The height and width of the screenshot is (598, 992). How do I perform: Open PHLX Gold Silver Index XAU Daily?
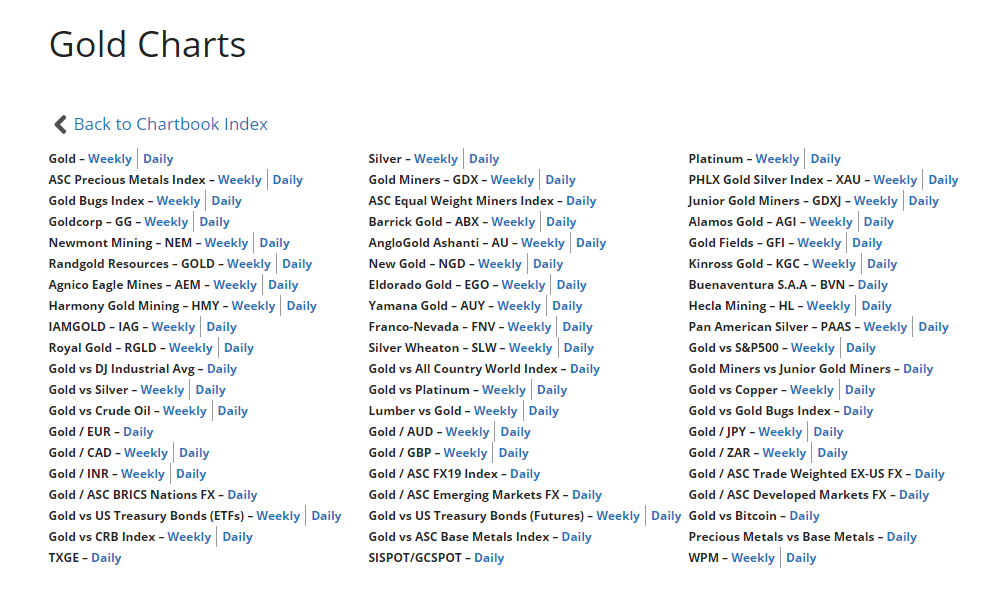[x=943, y=180]
